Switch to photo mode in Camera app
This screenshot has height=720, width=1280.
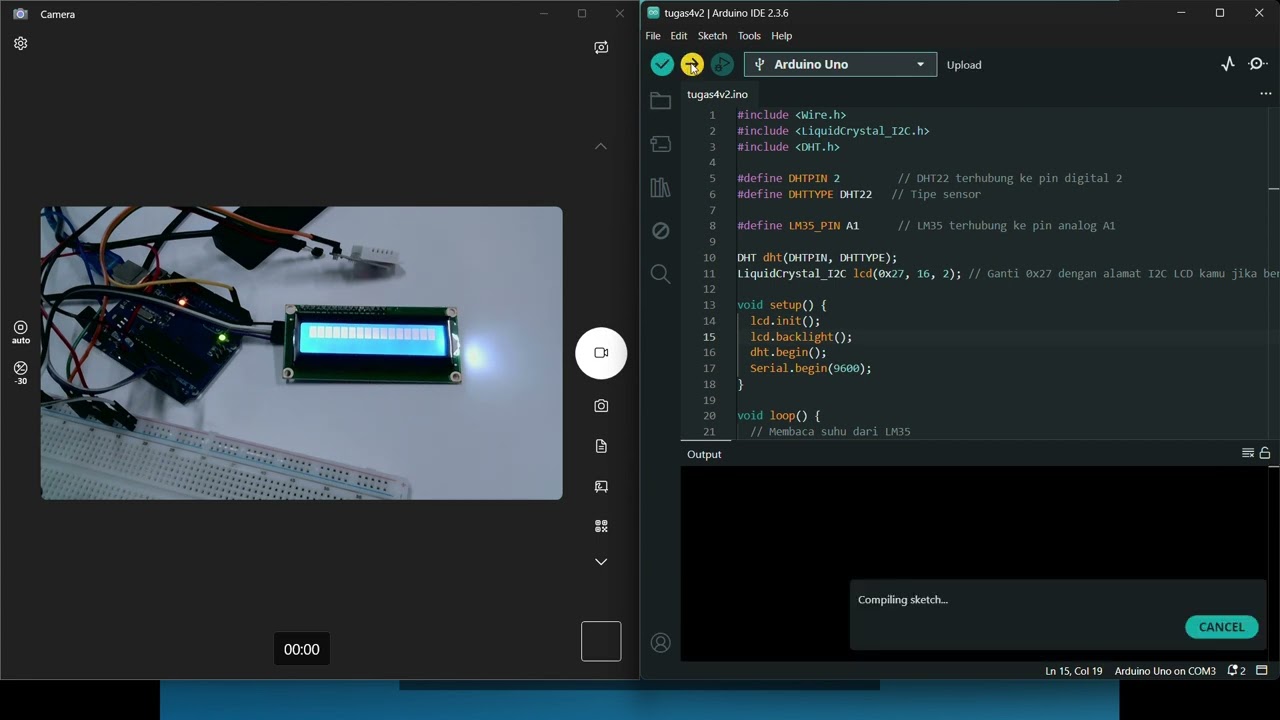coord(601,406)
